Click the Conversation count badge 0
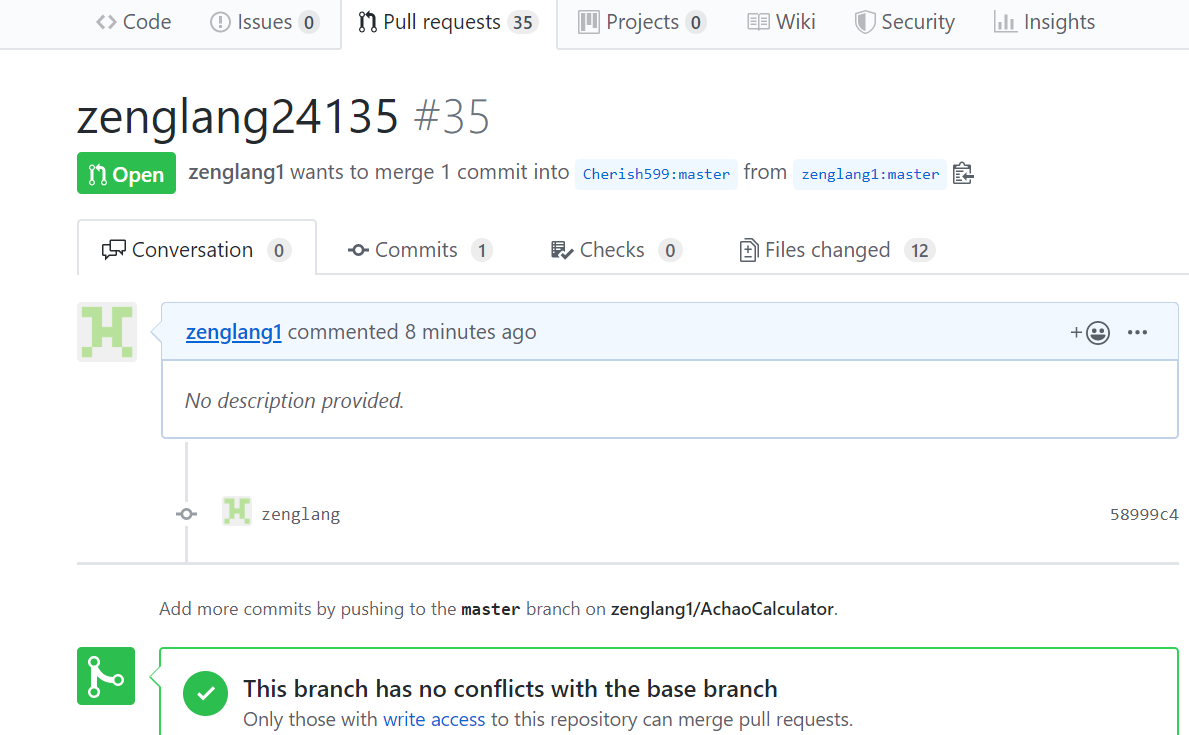1189x735 pixels. coord(278,250)
